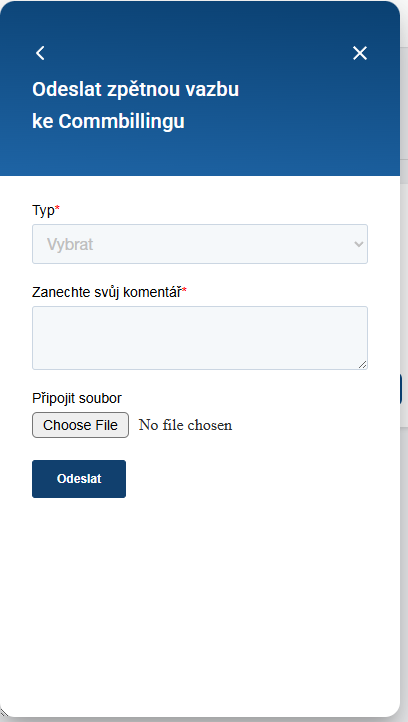Click the chevron arrow in Typ select
408x722 pixels.
(x=359, y=245)
